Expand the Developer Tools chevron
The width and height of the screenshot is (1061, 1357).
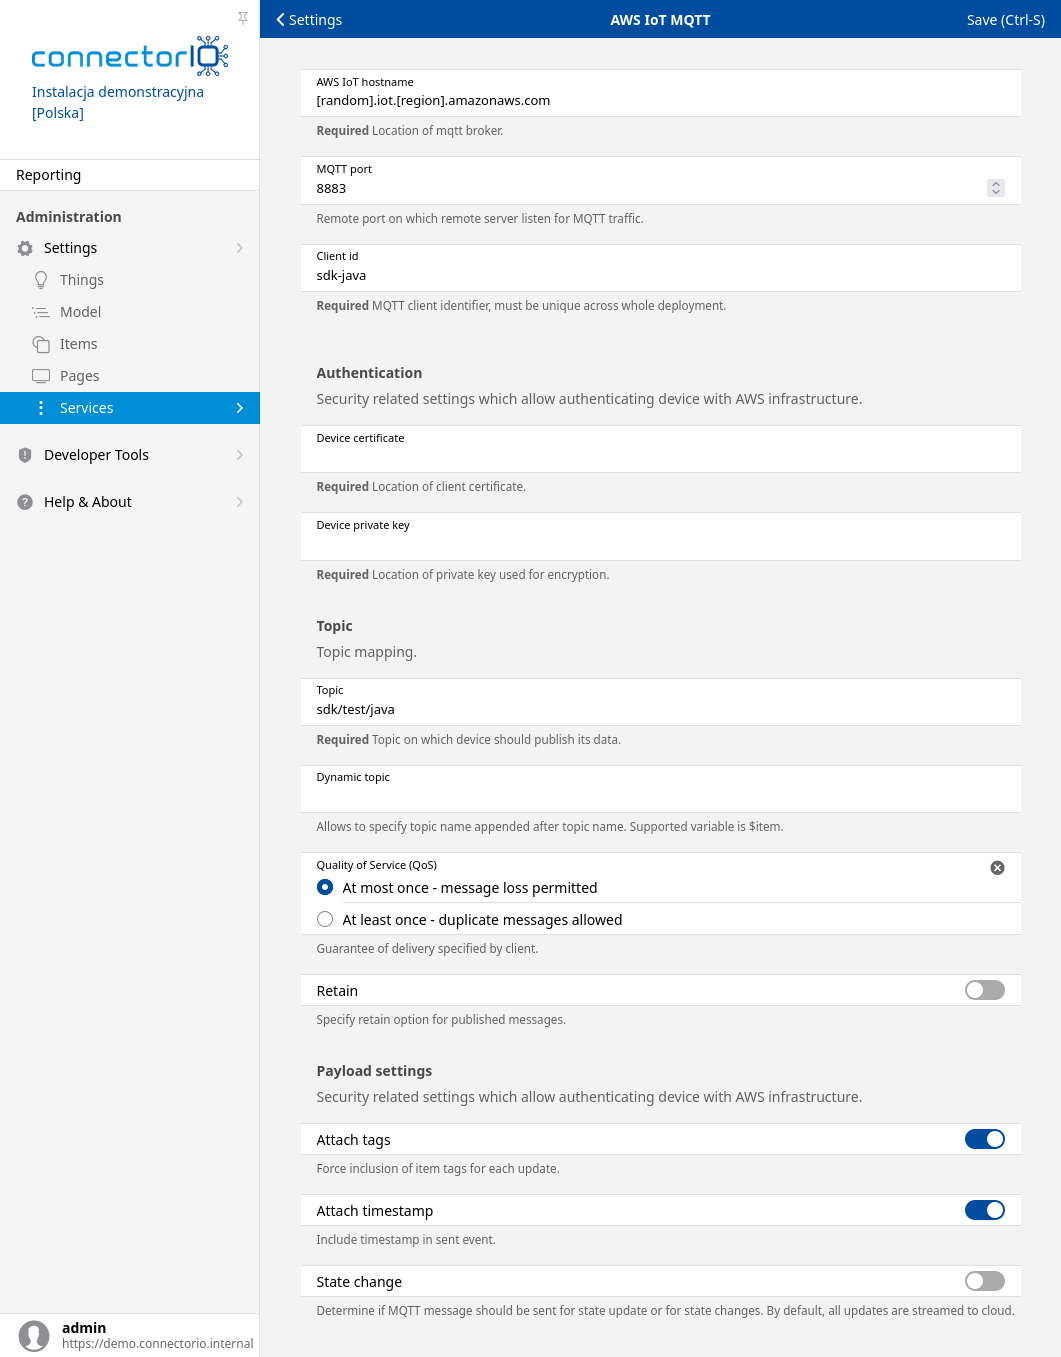pyautogui.click(x=240, y=455)
